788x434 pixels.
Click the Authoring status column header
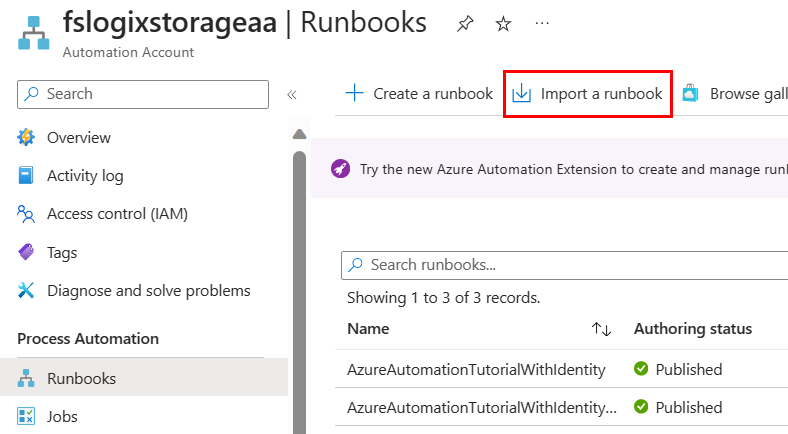pyautogui.click(x=692, y=329)
